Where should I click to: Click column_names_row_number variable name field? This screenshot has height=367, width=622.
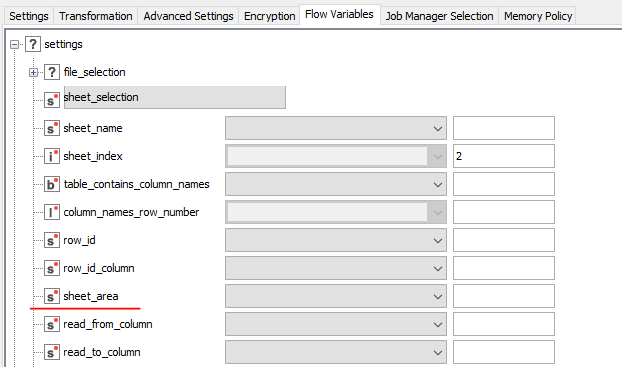pos(504,212)
